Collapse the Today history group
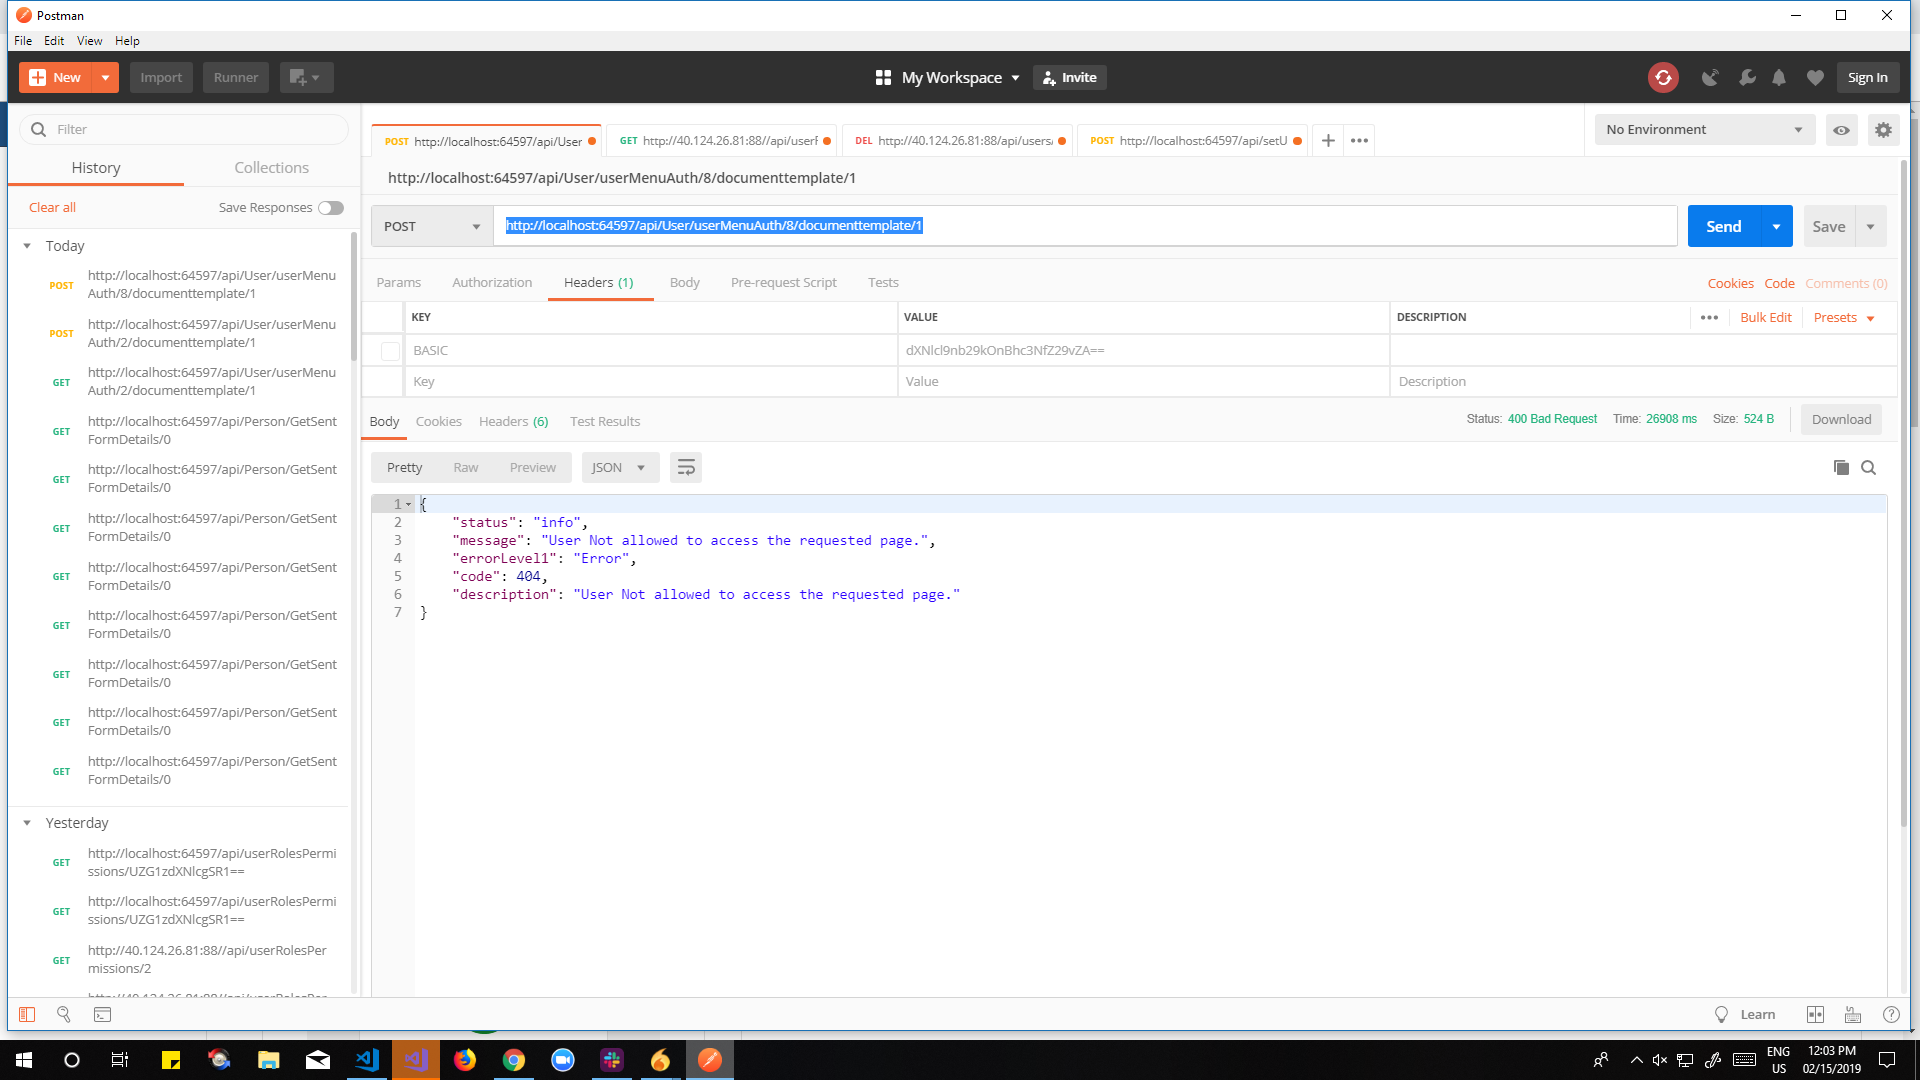Screen dimensions: 1920x1080 coord(27,246)
